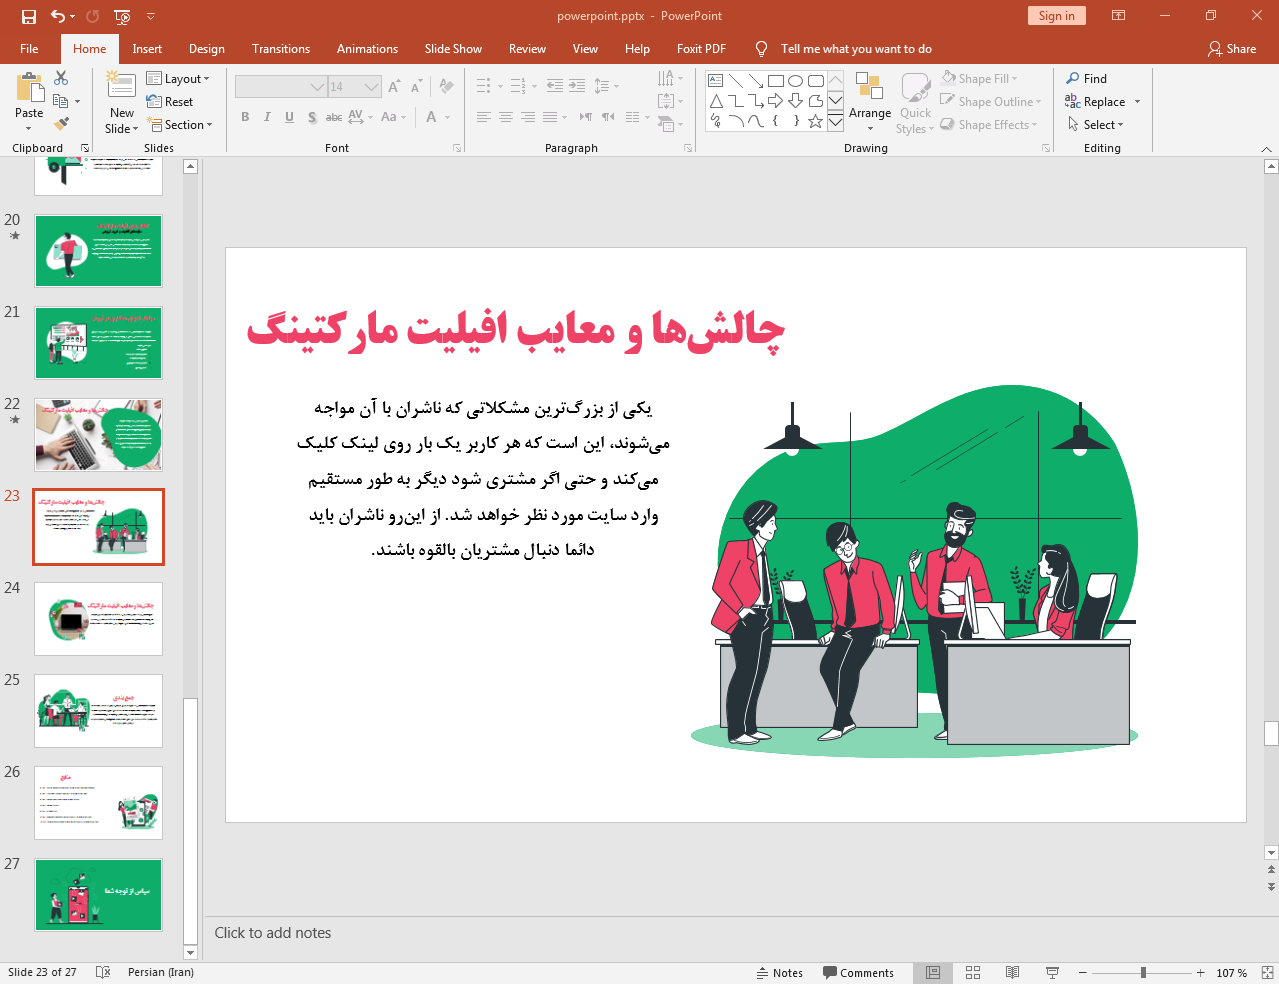Click the Increase Font Size icon

(394, 87)
